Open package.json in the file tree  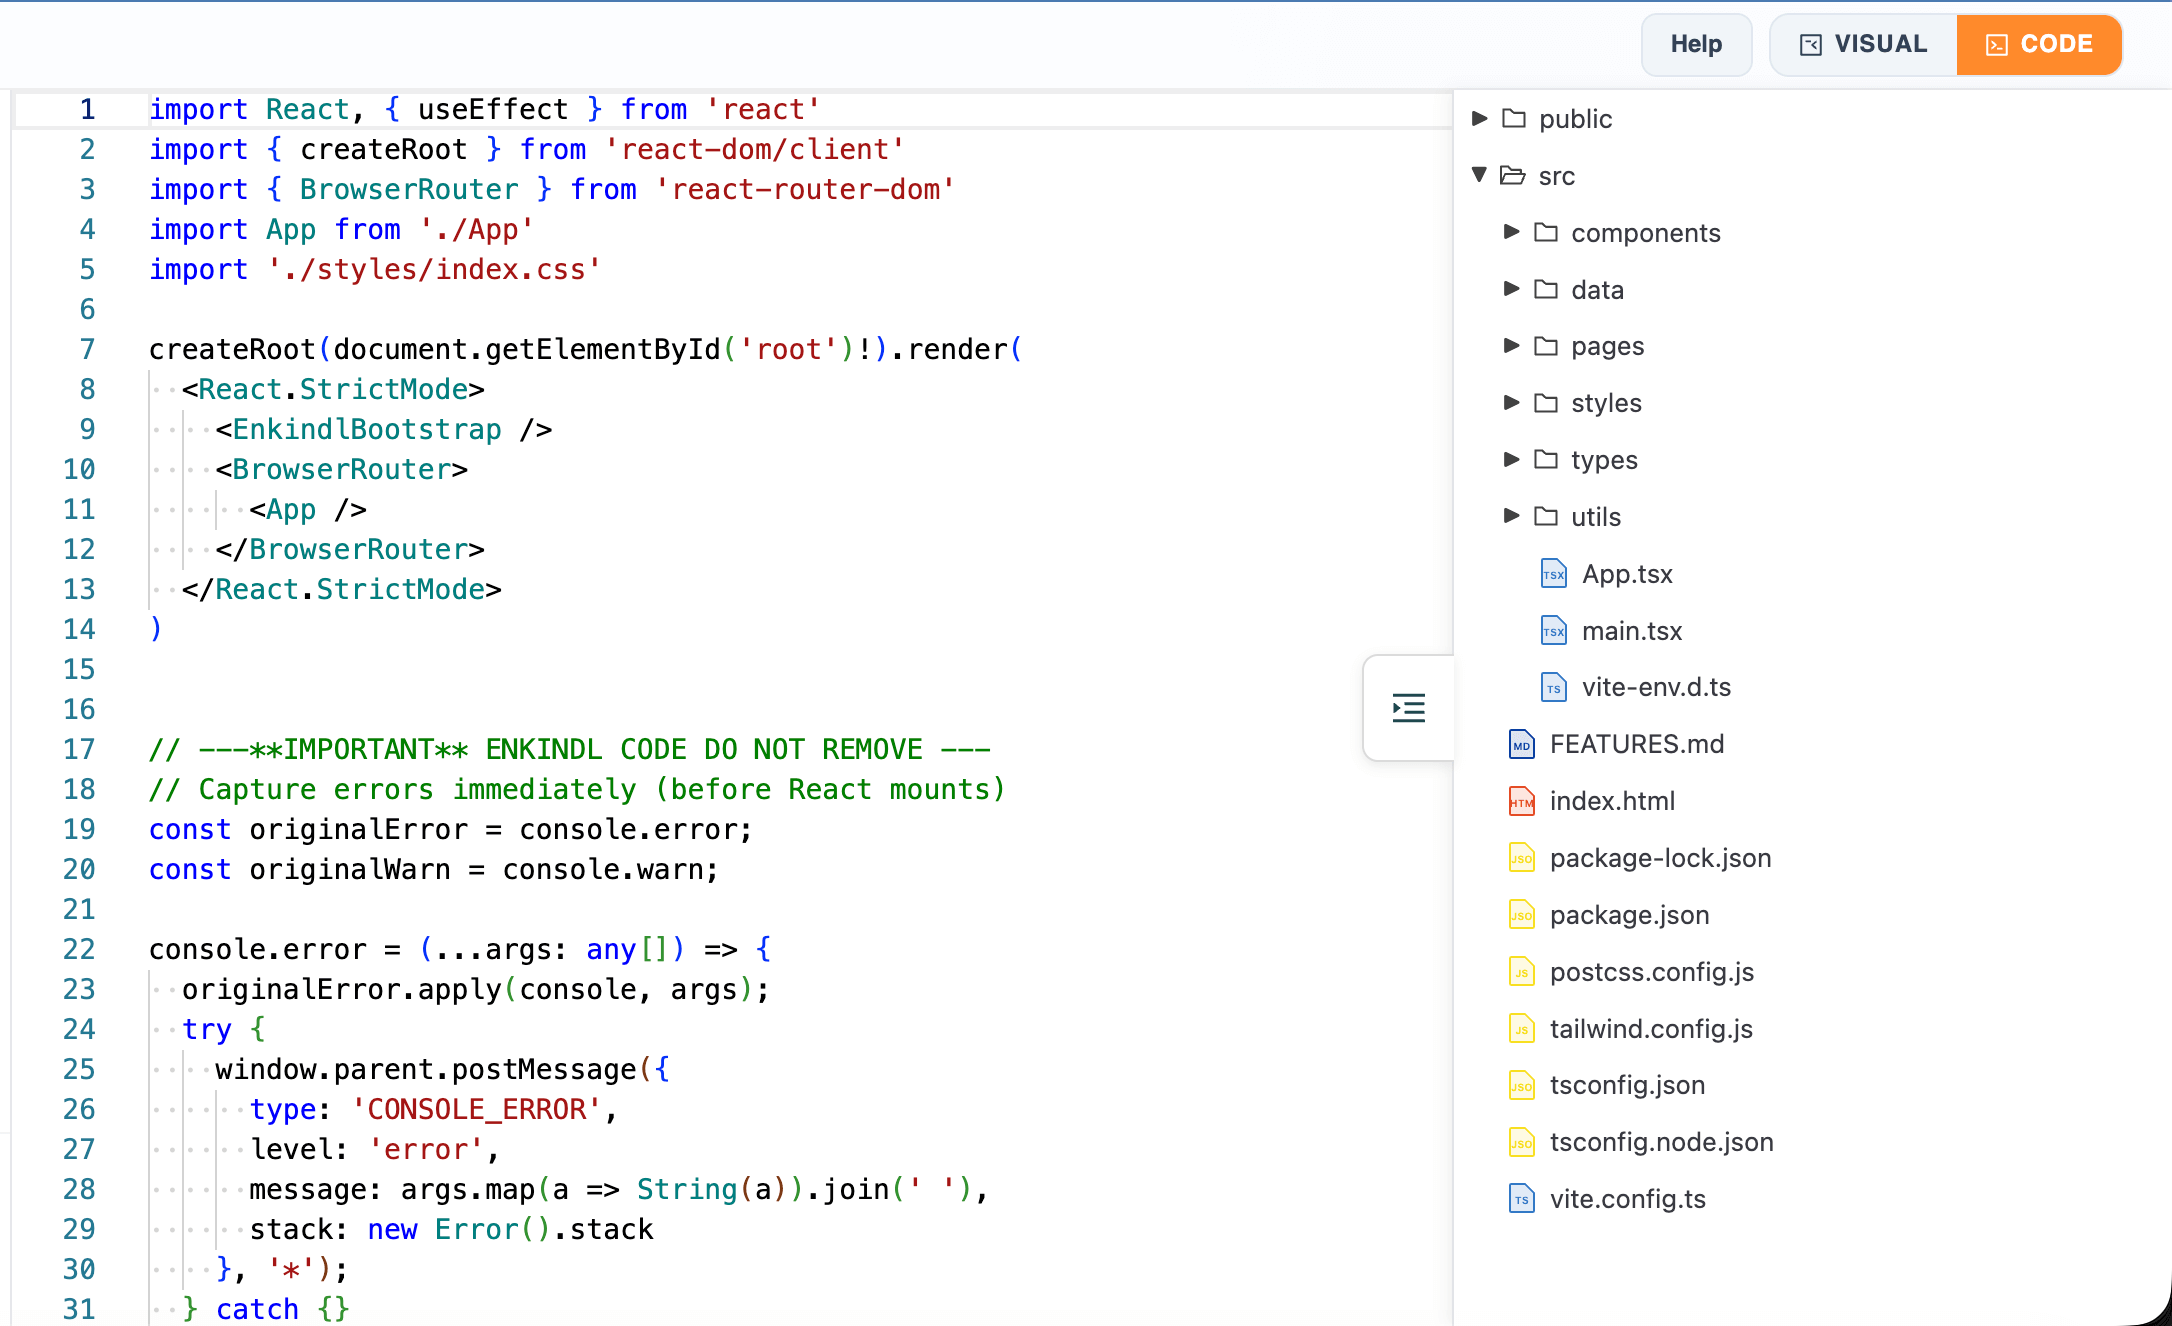pos(1629,915)
